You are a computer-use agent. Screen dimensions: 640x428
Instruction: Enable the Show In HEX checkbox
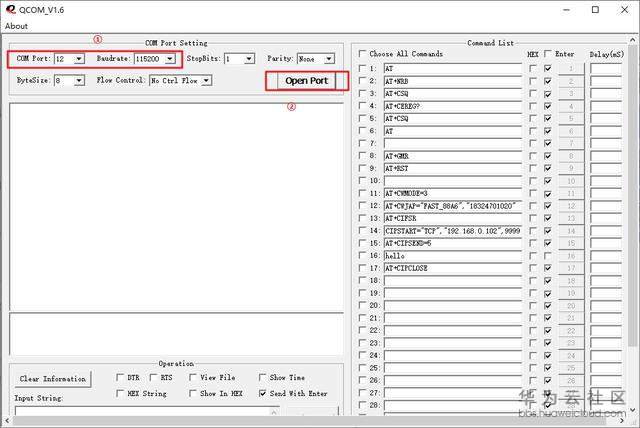click(x=193, y=393)
